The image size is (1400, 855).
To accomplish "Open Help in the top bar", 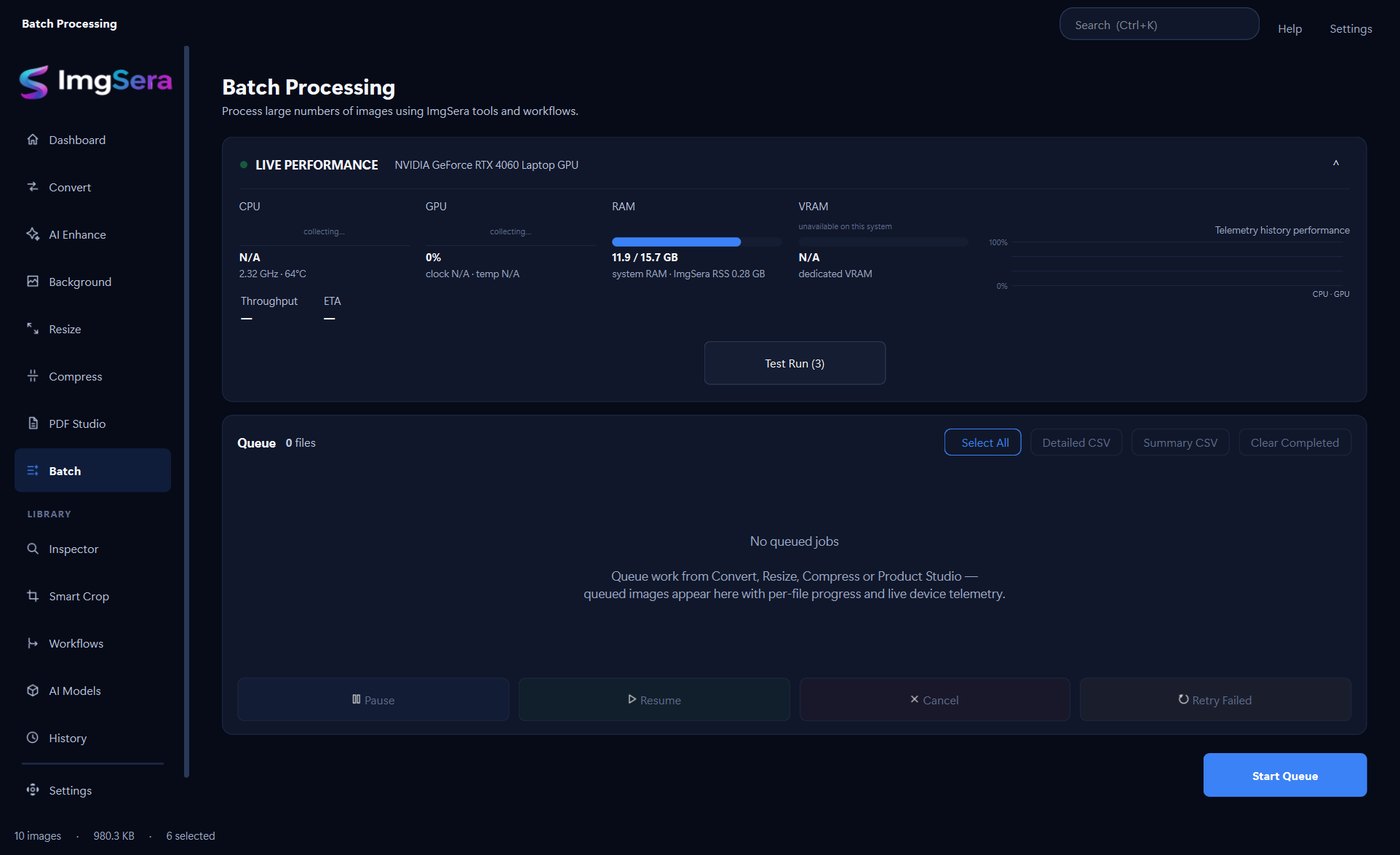I will click(x=1290, y=29).
